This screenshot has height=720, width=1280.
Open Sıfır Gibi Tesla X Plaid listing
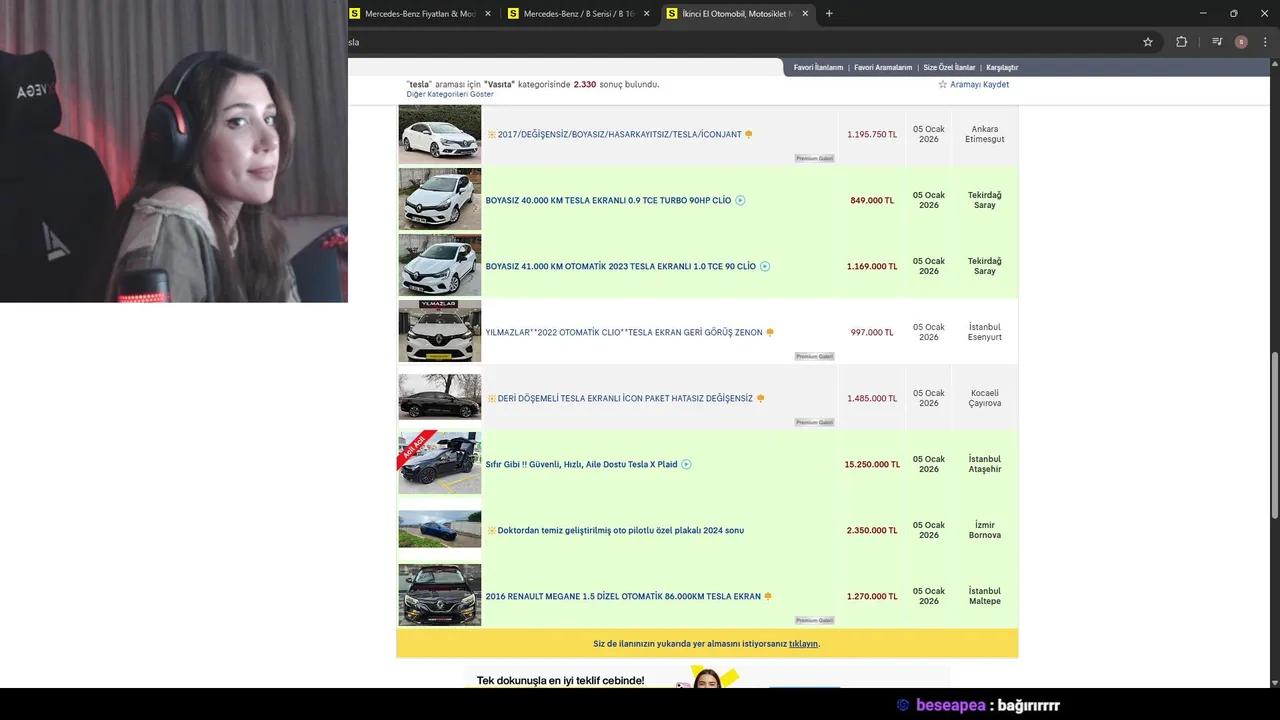581,464
